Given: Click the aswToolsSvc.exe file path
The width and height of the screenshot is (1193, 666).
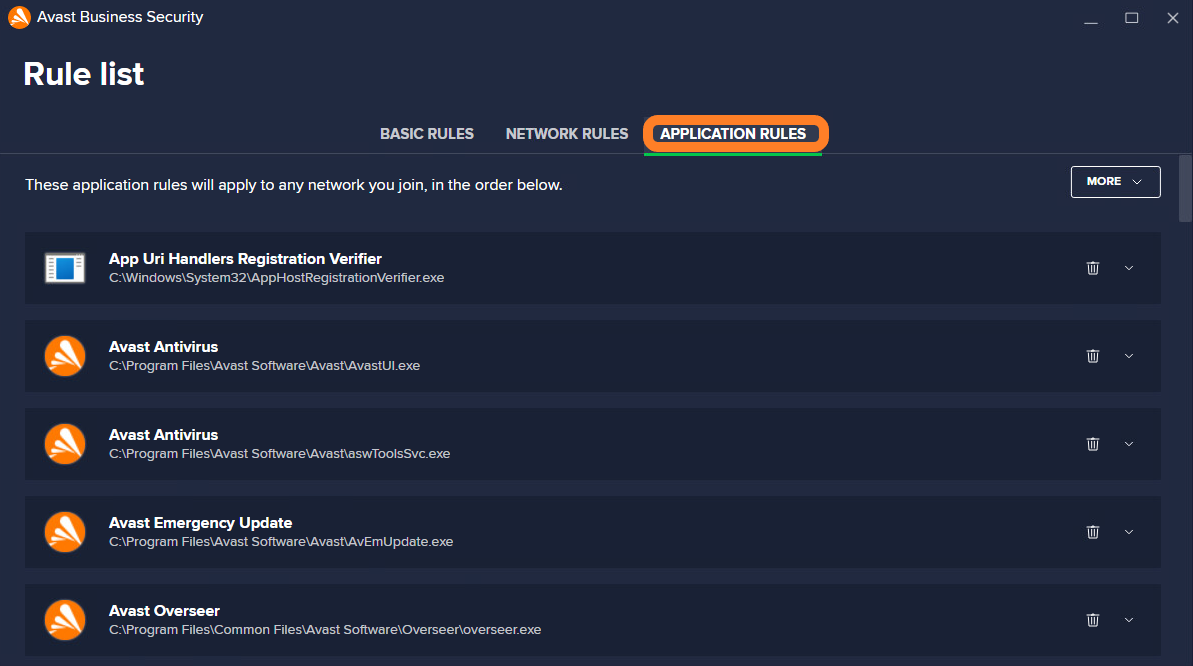Looking at the screenshot, I should coord(279,454).
